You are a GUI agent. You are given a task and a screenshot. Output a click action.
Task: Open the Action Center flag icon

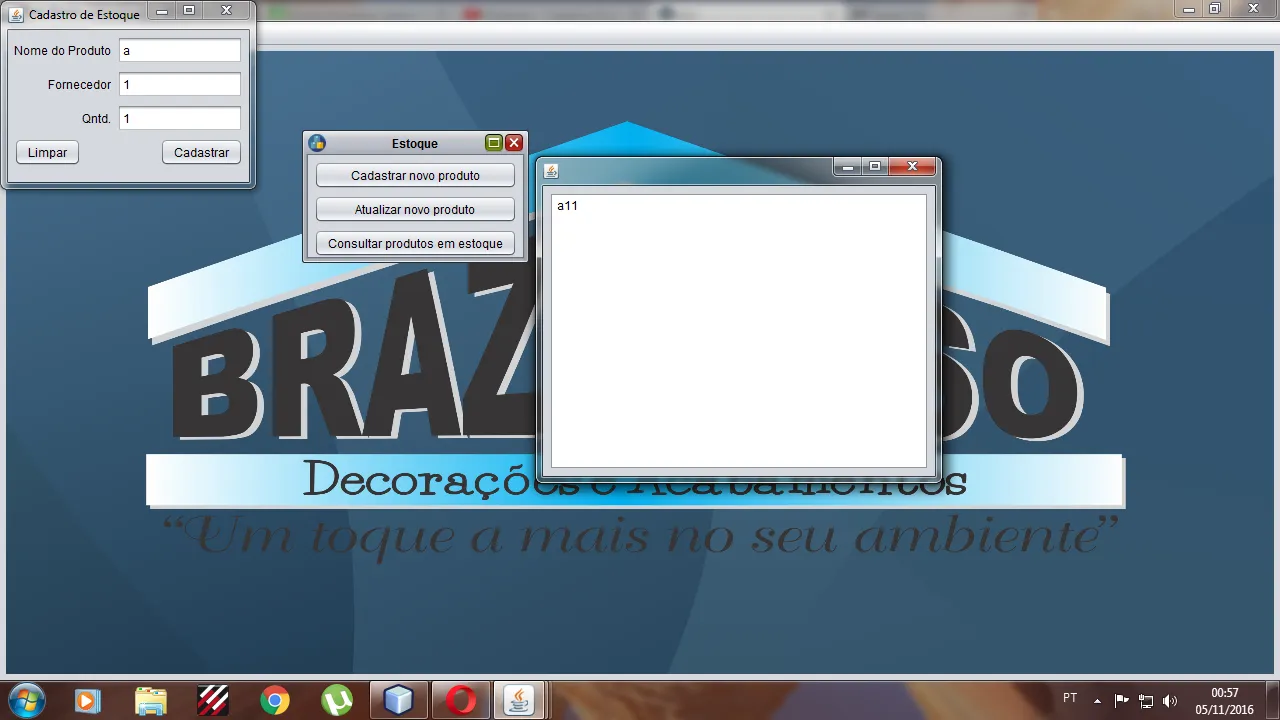[x=1121, y=700]
